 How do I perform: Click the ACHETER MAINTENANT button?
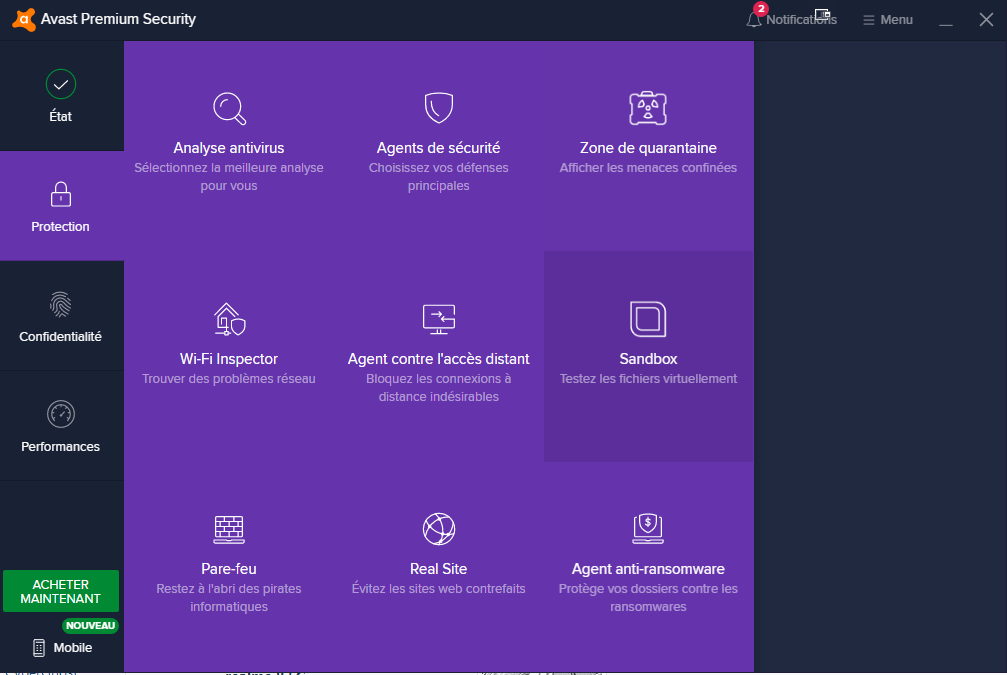click(61, 591)
